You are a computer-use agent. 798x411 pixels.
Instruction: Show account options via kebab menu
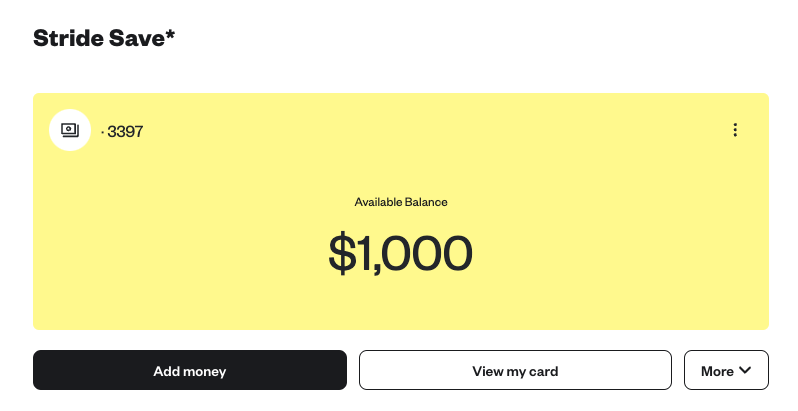point(735,130)
